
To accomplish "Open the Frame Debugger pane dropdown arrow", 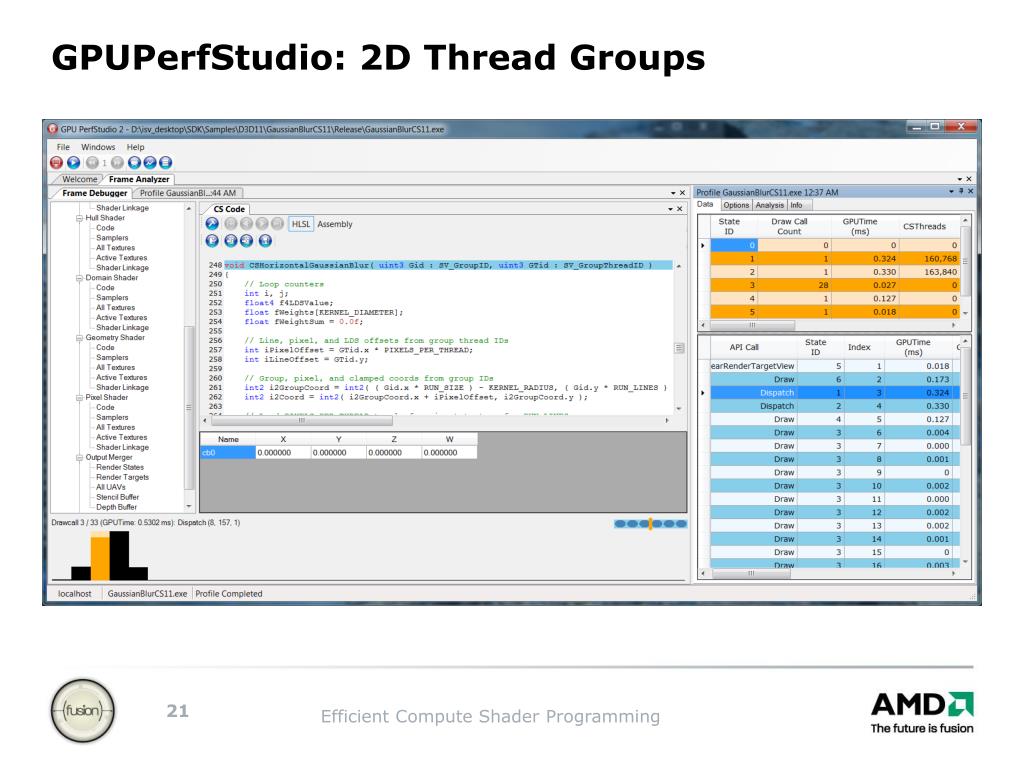I will (x=673, y=193).
